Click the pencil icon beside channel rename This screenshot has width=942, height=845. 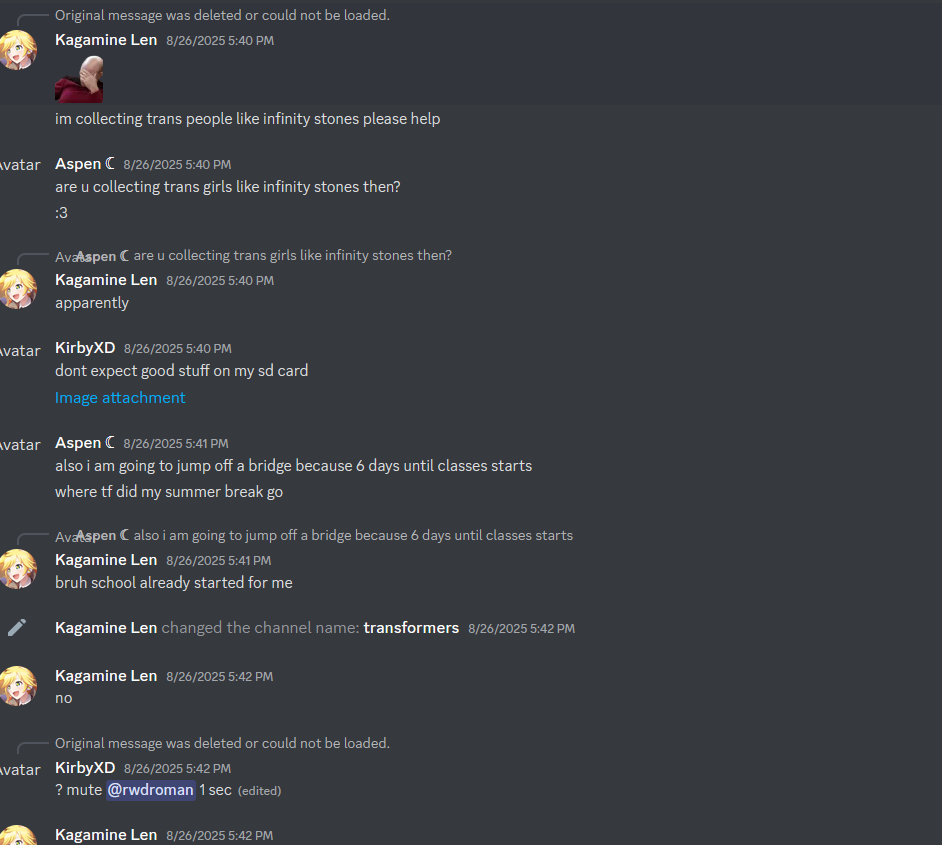[17, 628]
